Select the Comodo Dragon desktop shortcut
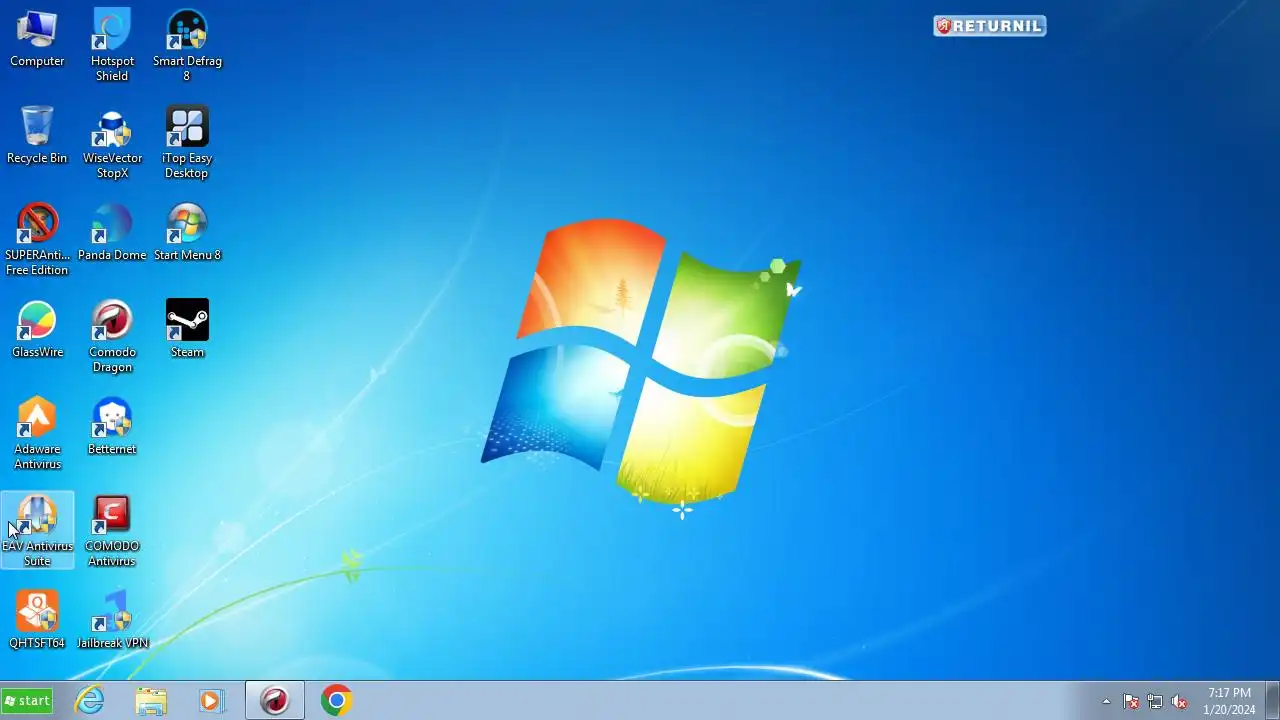Viewport: 1280px width, 720px height. coord(112,337)
